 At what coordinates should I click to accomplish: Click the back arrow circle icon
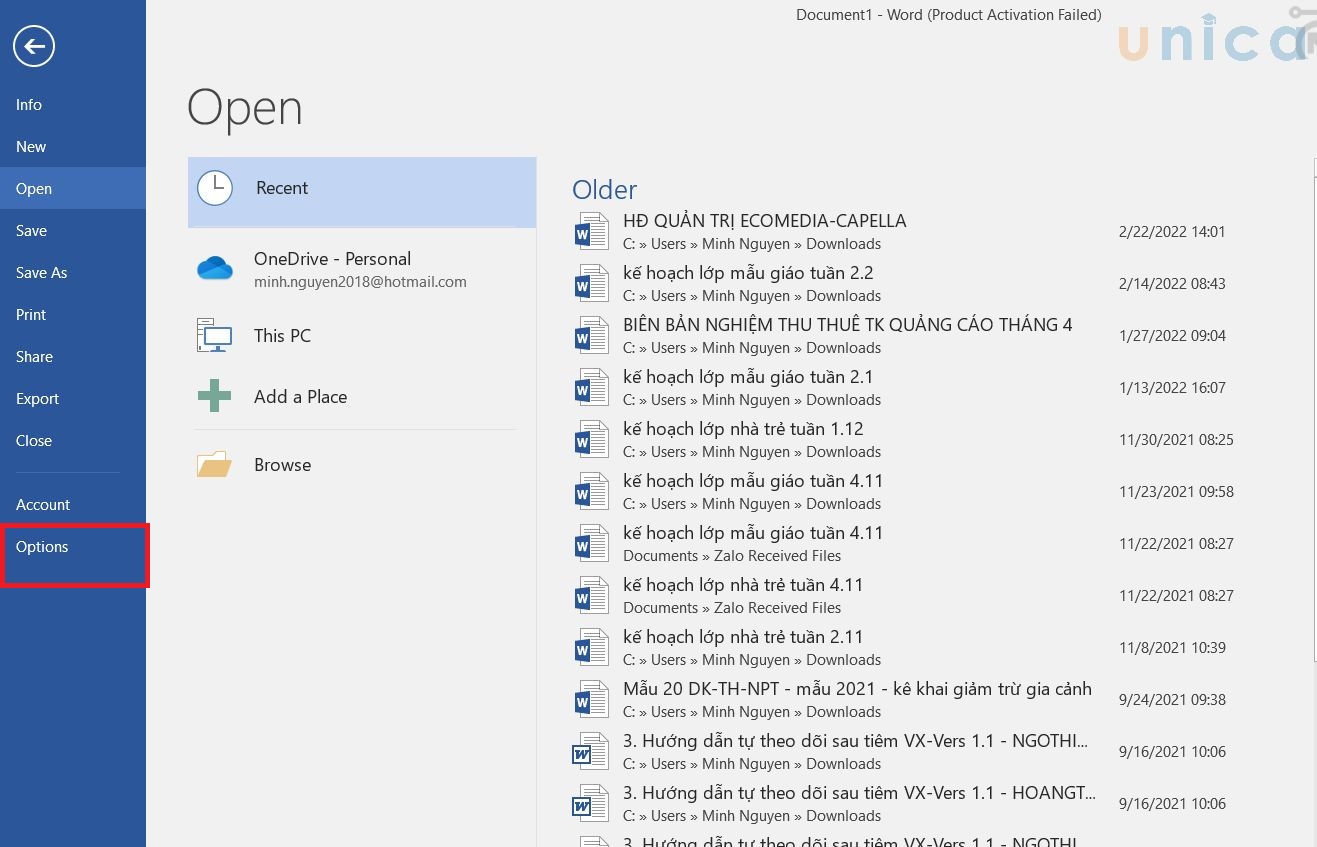[34, 46]
